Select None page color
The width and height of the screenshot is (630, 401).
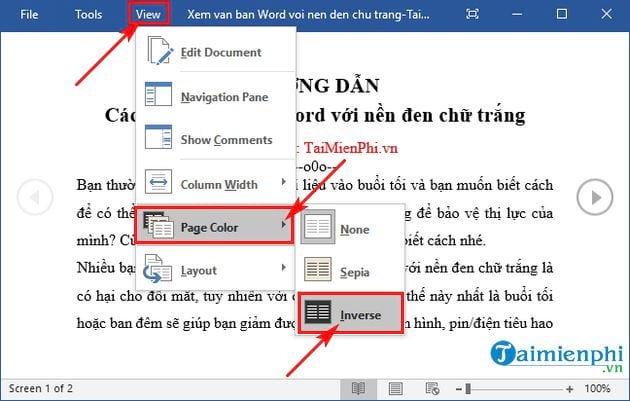click(x=350, y=227)
